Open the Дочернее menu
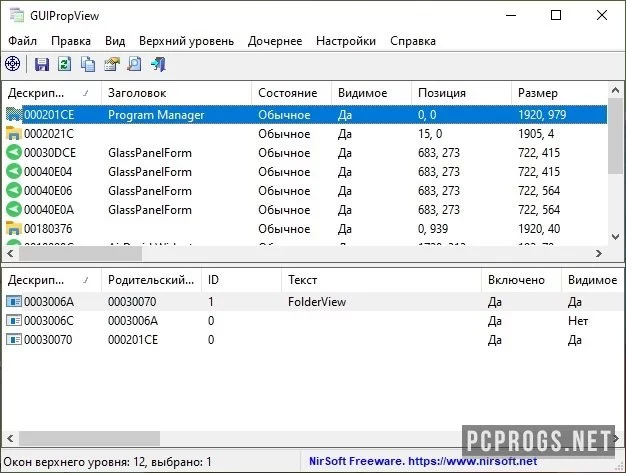The height and width of the screenshot is (473, 626). pyautogui.click(x=275, y=41)
